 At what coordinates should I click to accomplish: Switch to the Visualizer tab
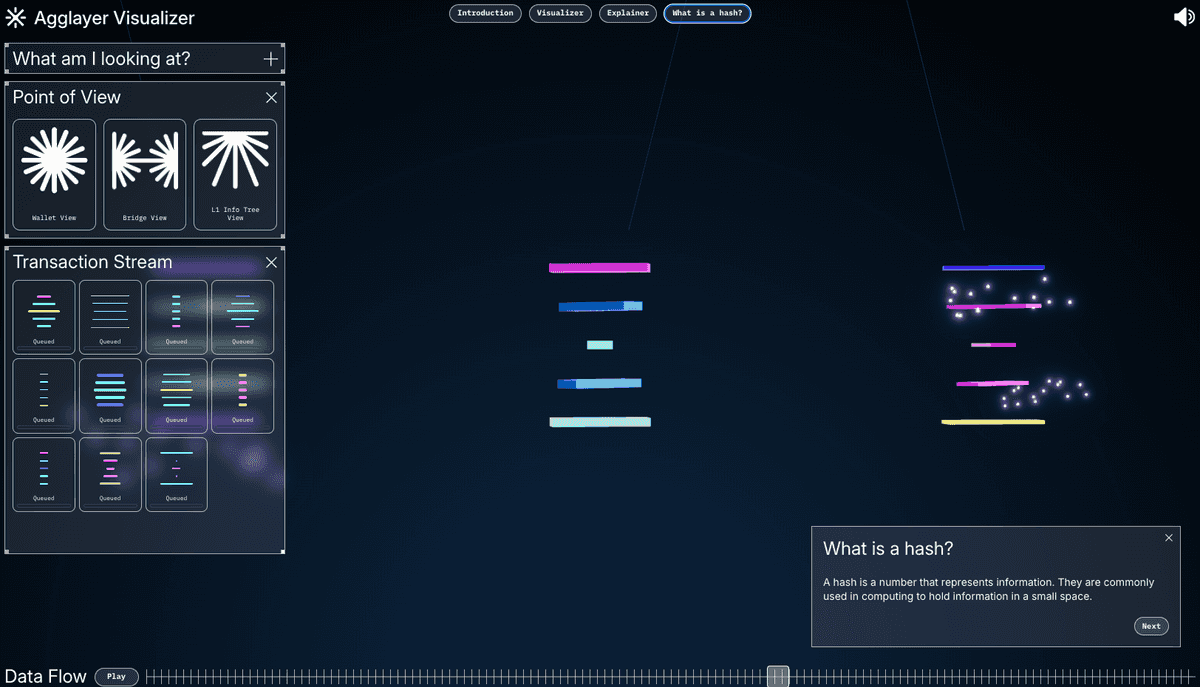click(560, 13)
